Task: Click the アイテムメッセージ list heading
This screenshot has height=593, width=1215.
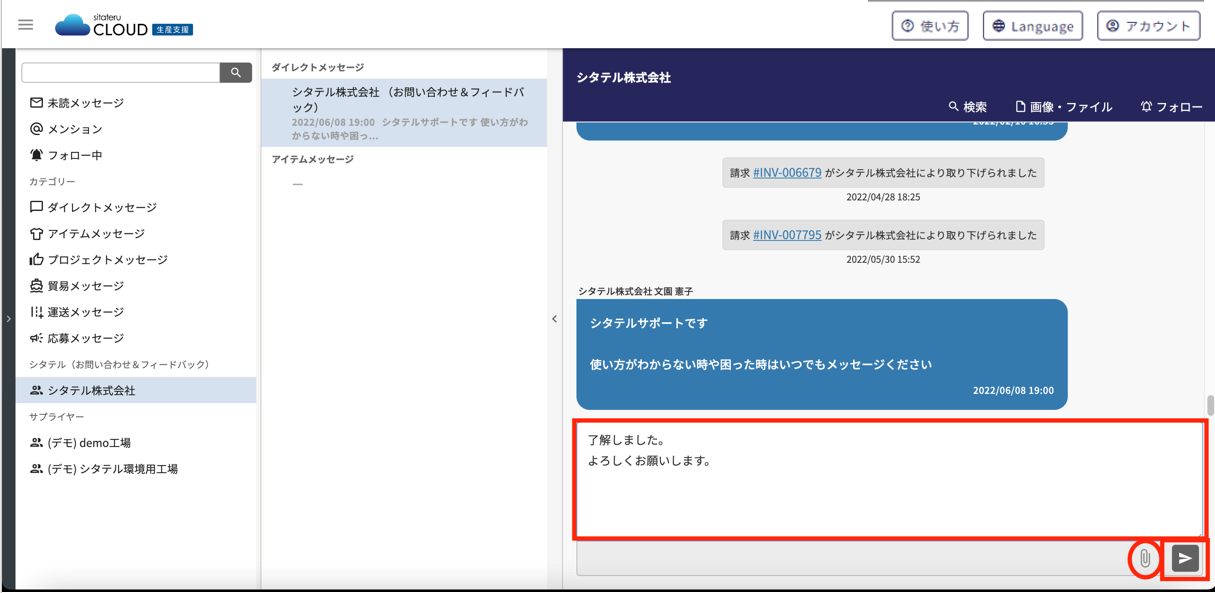Action: tap(313, 159)
